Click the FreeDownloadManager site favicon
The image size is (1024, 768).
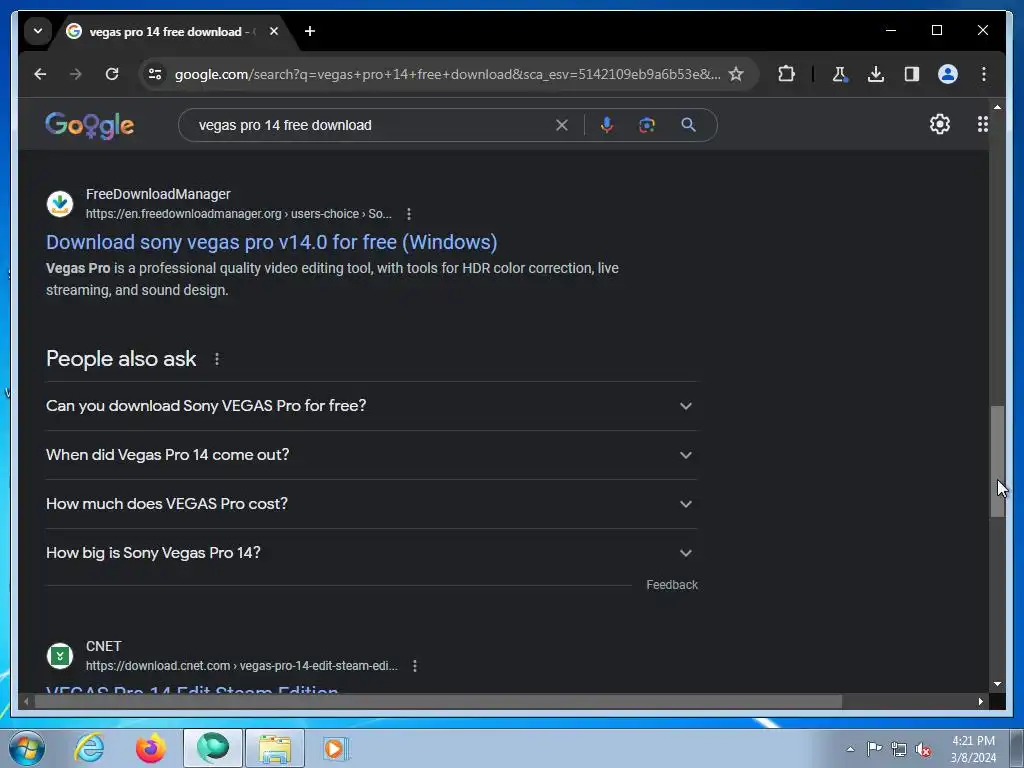click(x=60, y=204)
